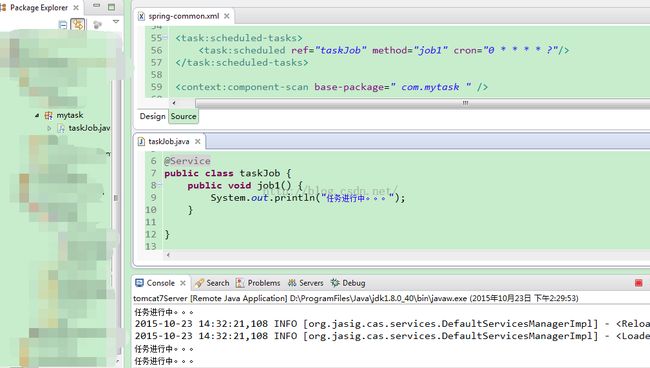Image resolution: width=650 pixels, height=368 pixels.
Task: Maximize the Package Explorer panel
Action: point(112,7)
